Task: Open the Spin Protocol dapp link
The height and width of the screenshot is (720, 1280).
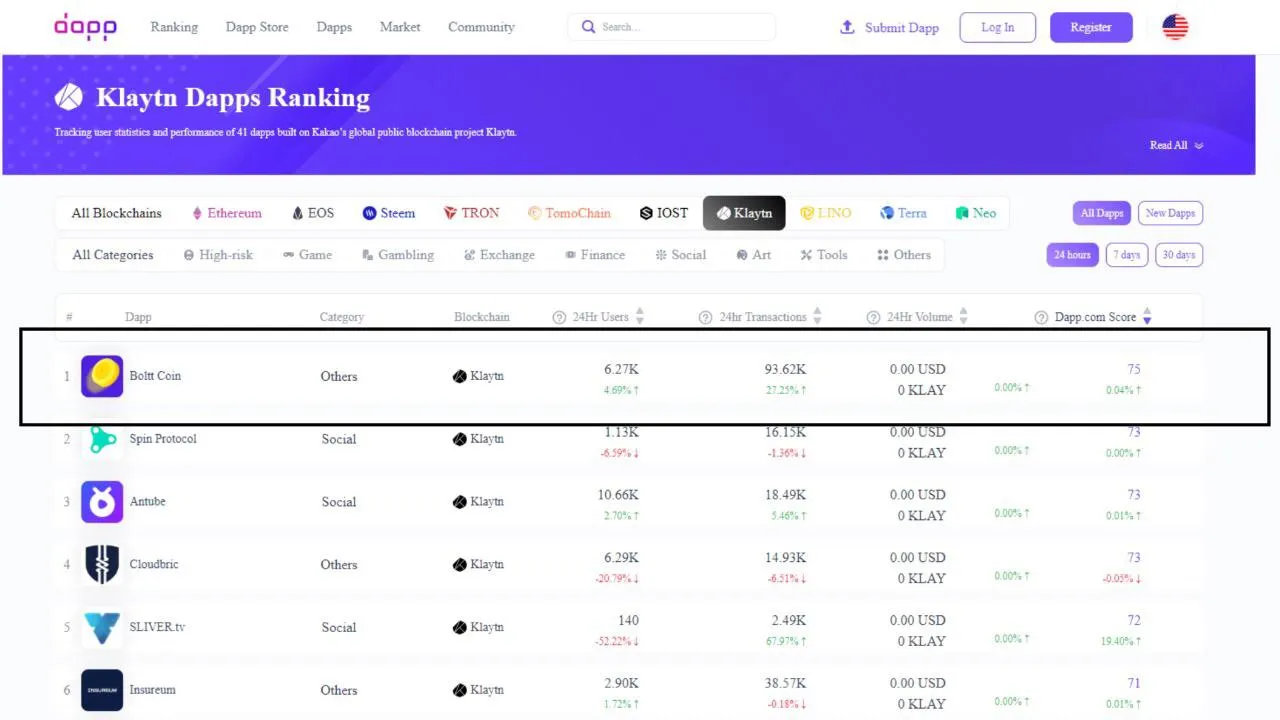Action: tap(163, 439)
